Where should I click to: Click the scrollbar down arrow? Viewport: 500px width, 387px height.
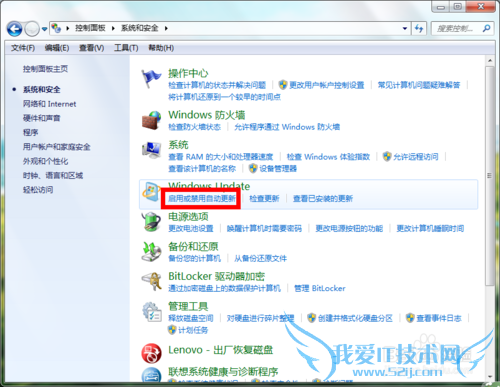point(490,377)
